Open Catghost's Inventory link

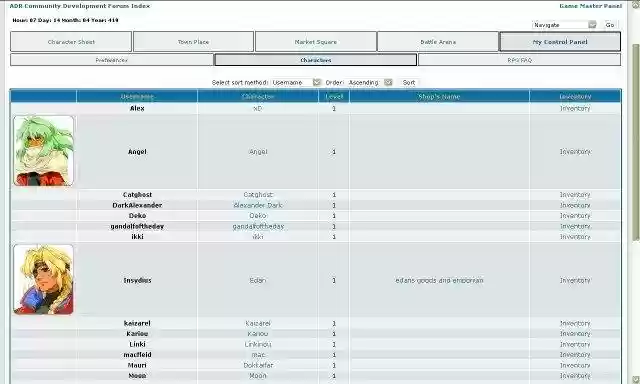[x=575, y=195]
